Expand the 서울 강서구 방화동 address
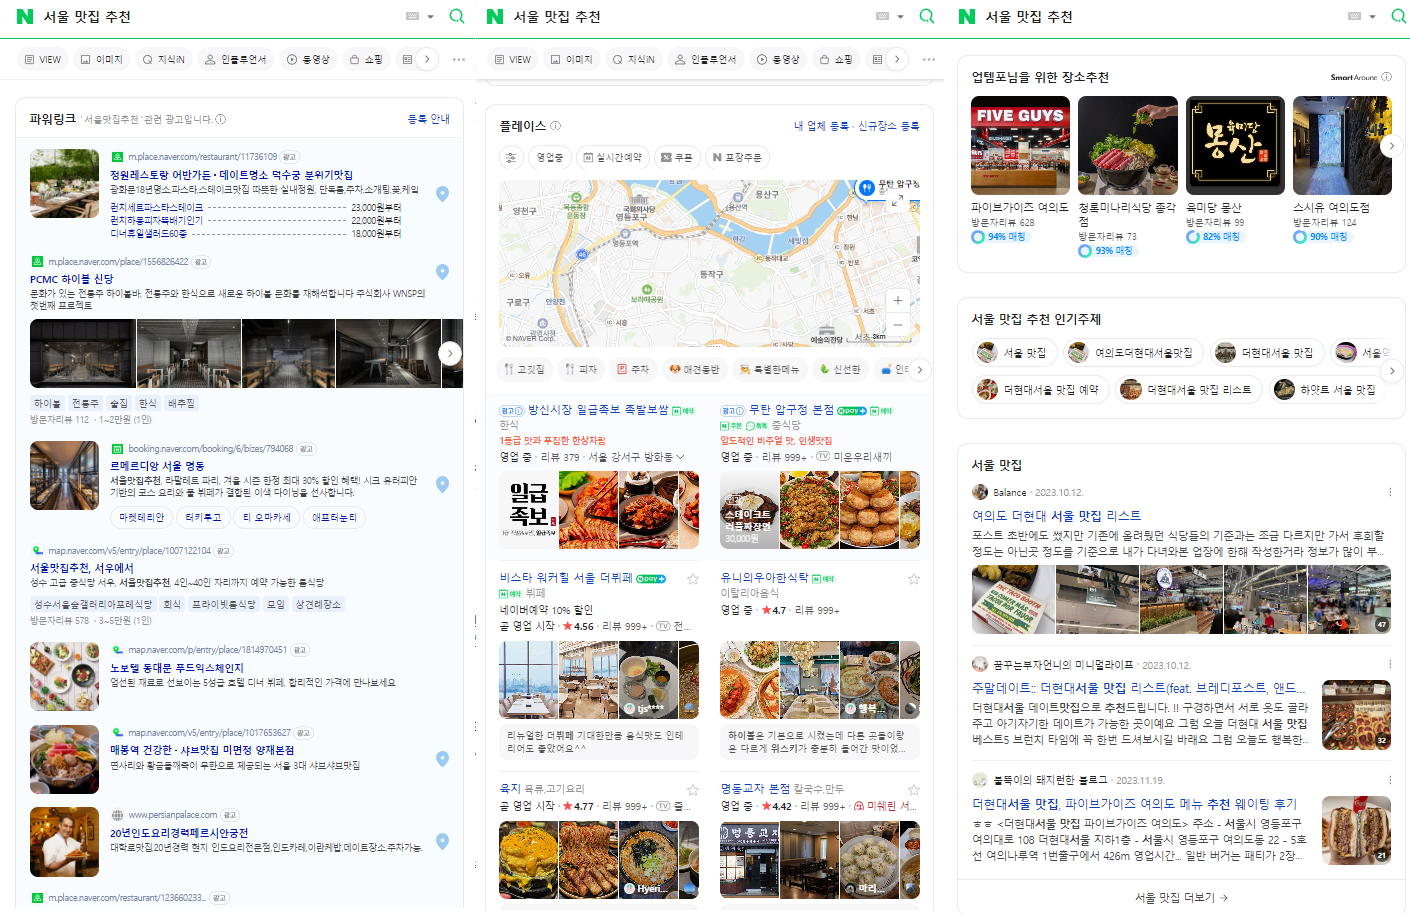Image resolution: width=1410 pixels, height=916 pixels. [681, 457]
